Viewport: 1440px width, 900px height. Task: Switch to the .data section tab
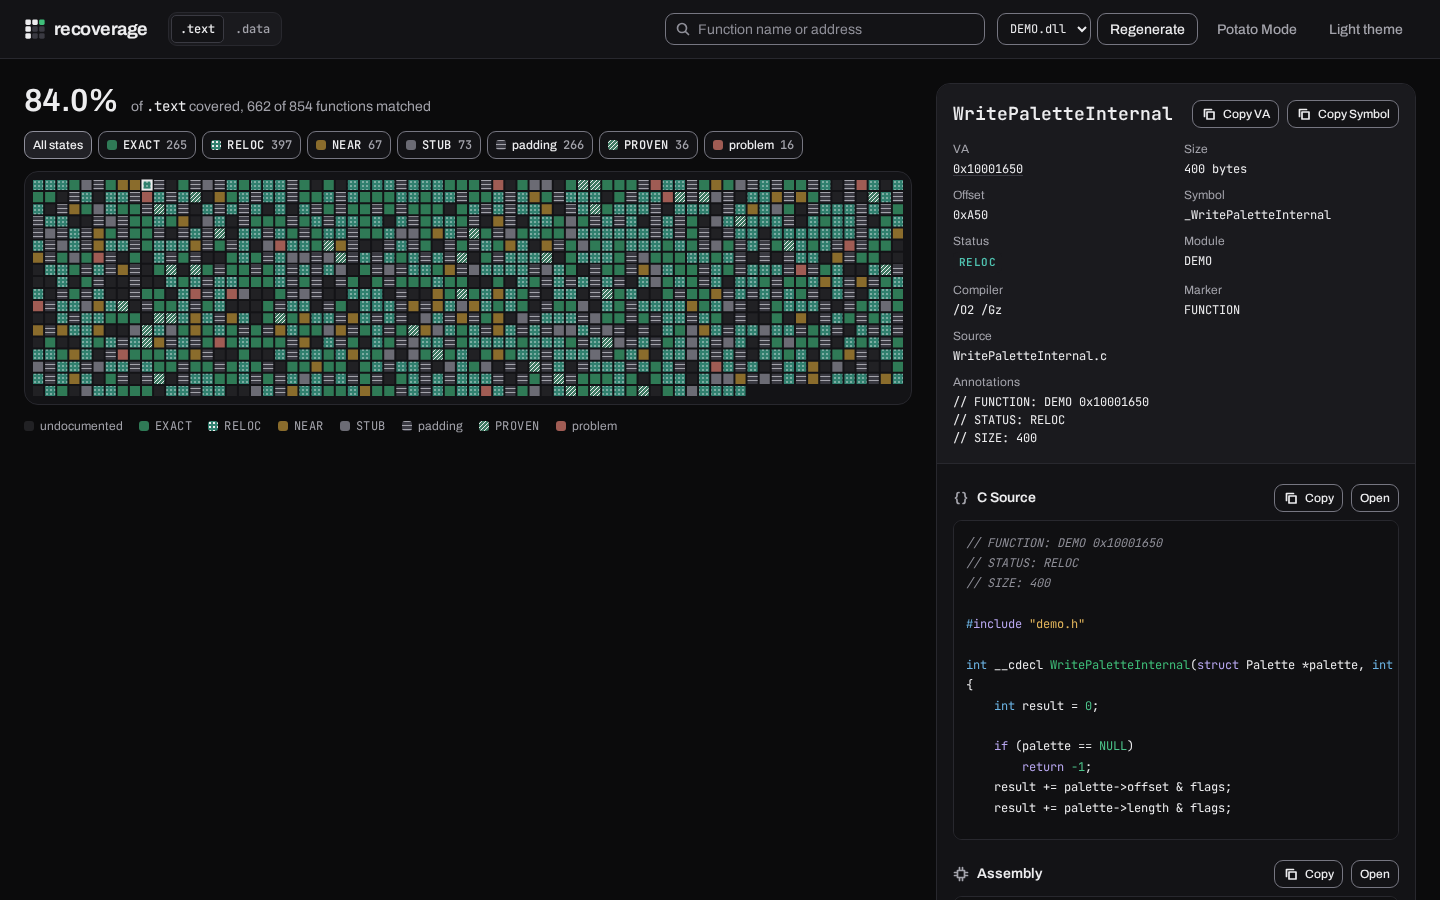tap(253, 29)
